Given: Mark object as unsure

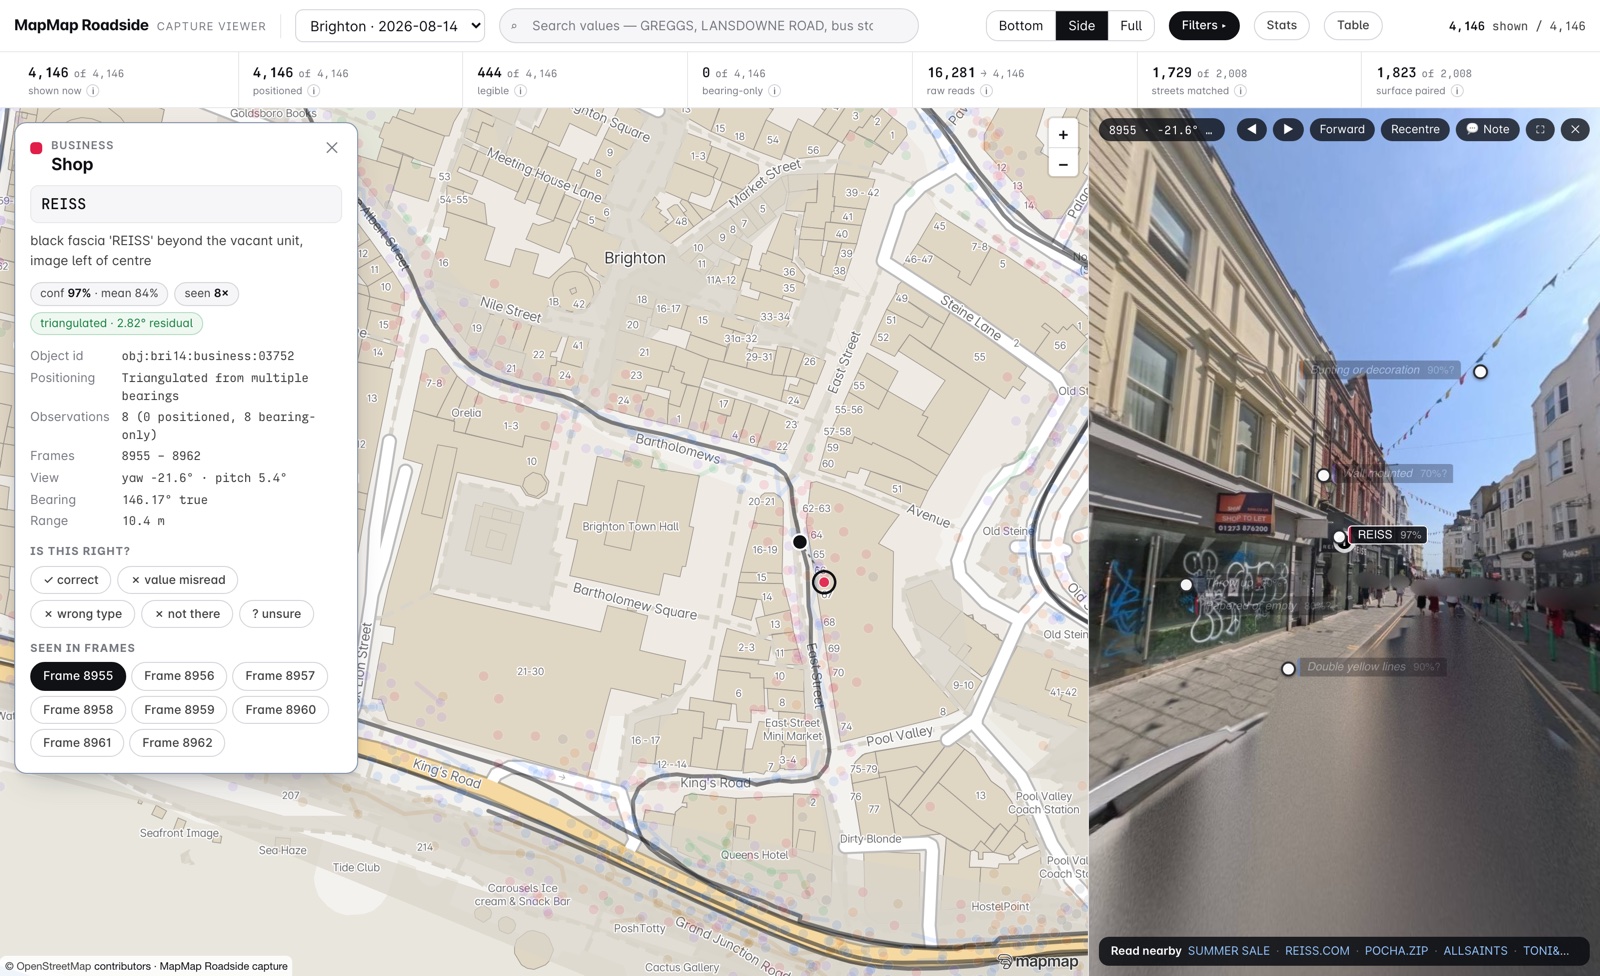Looking at the screenshot, I should click(x=277, y=614).
